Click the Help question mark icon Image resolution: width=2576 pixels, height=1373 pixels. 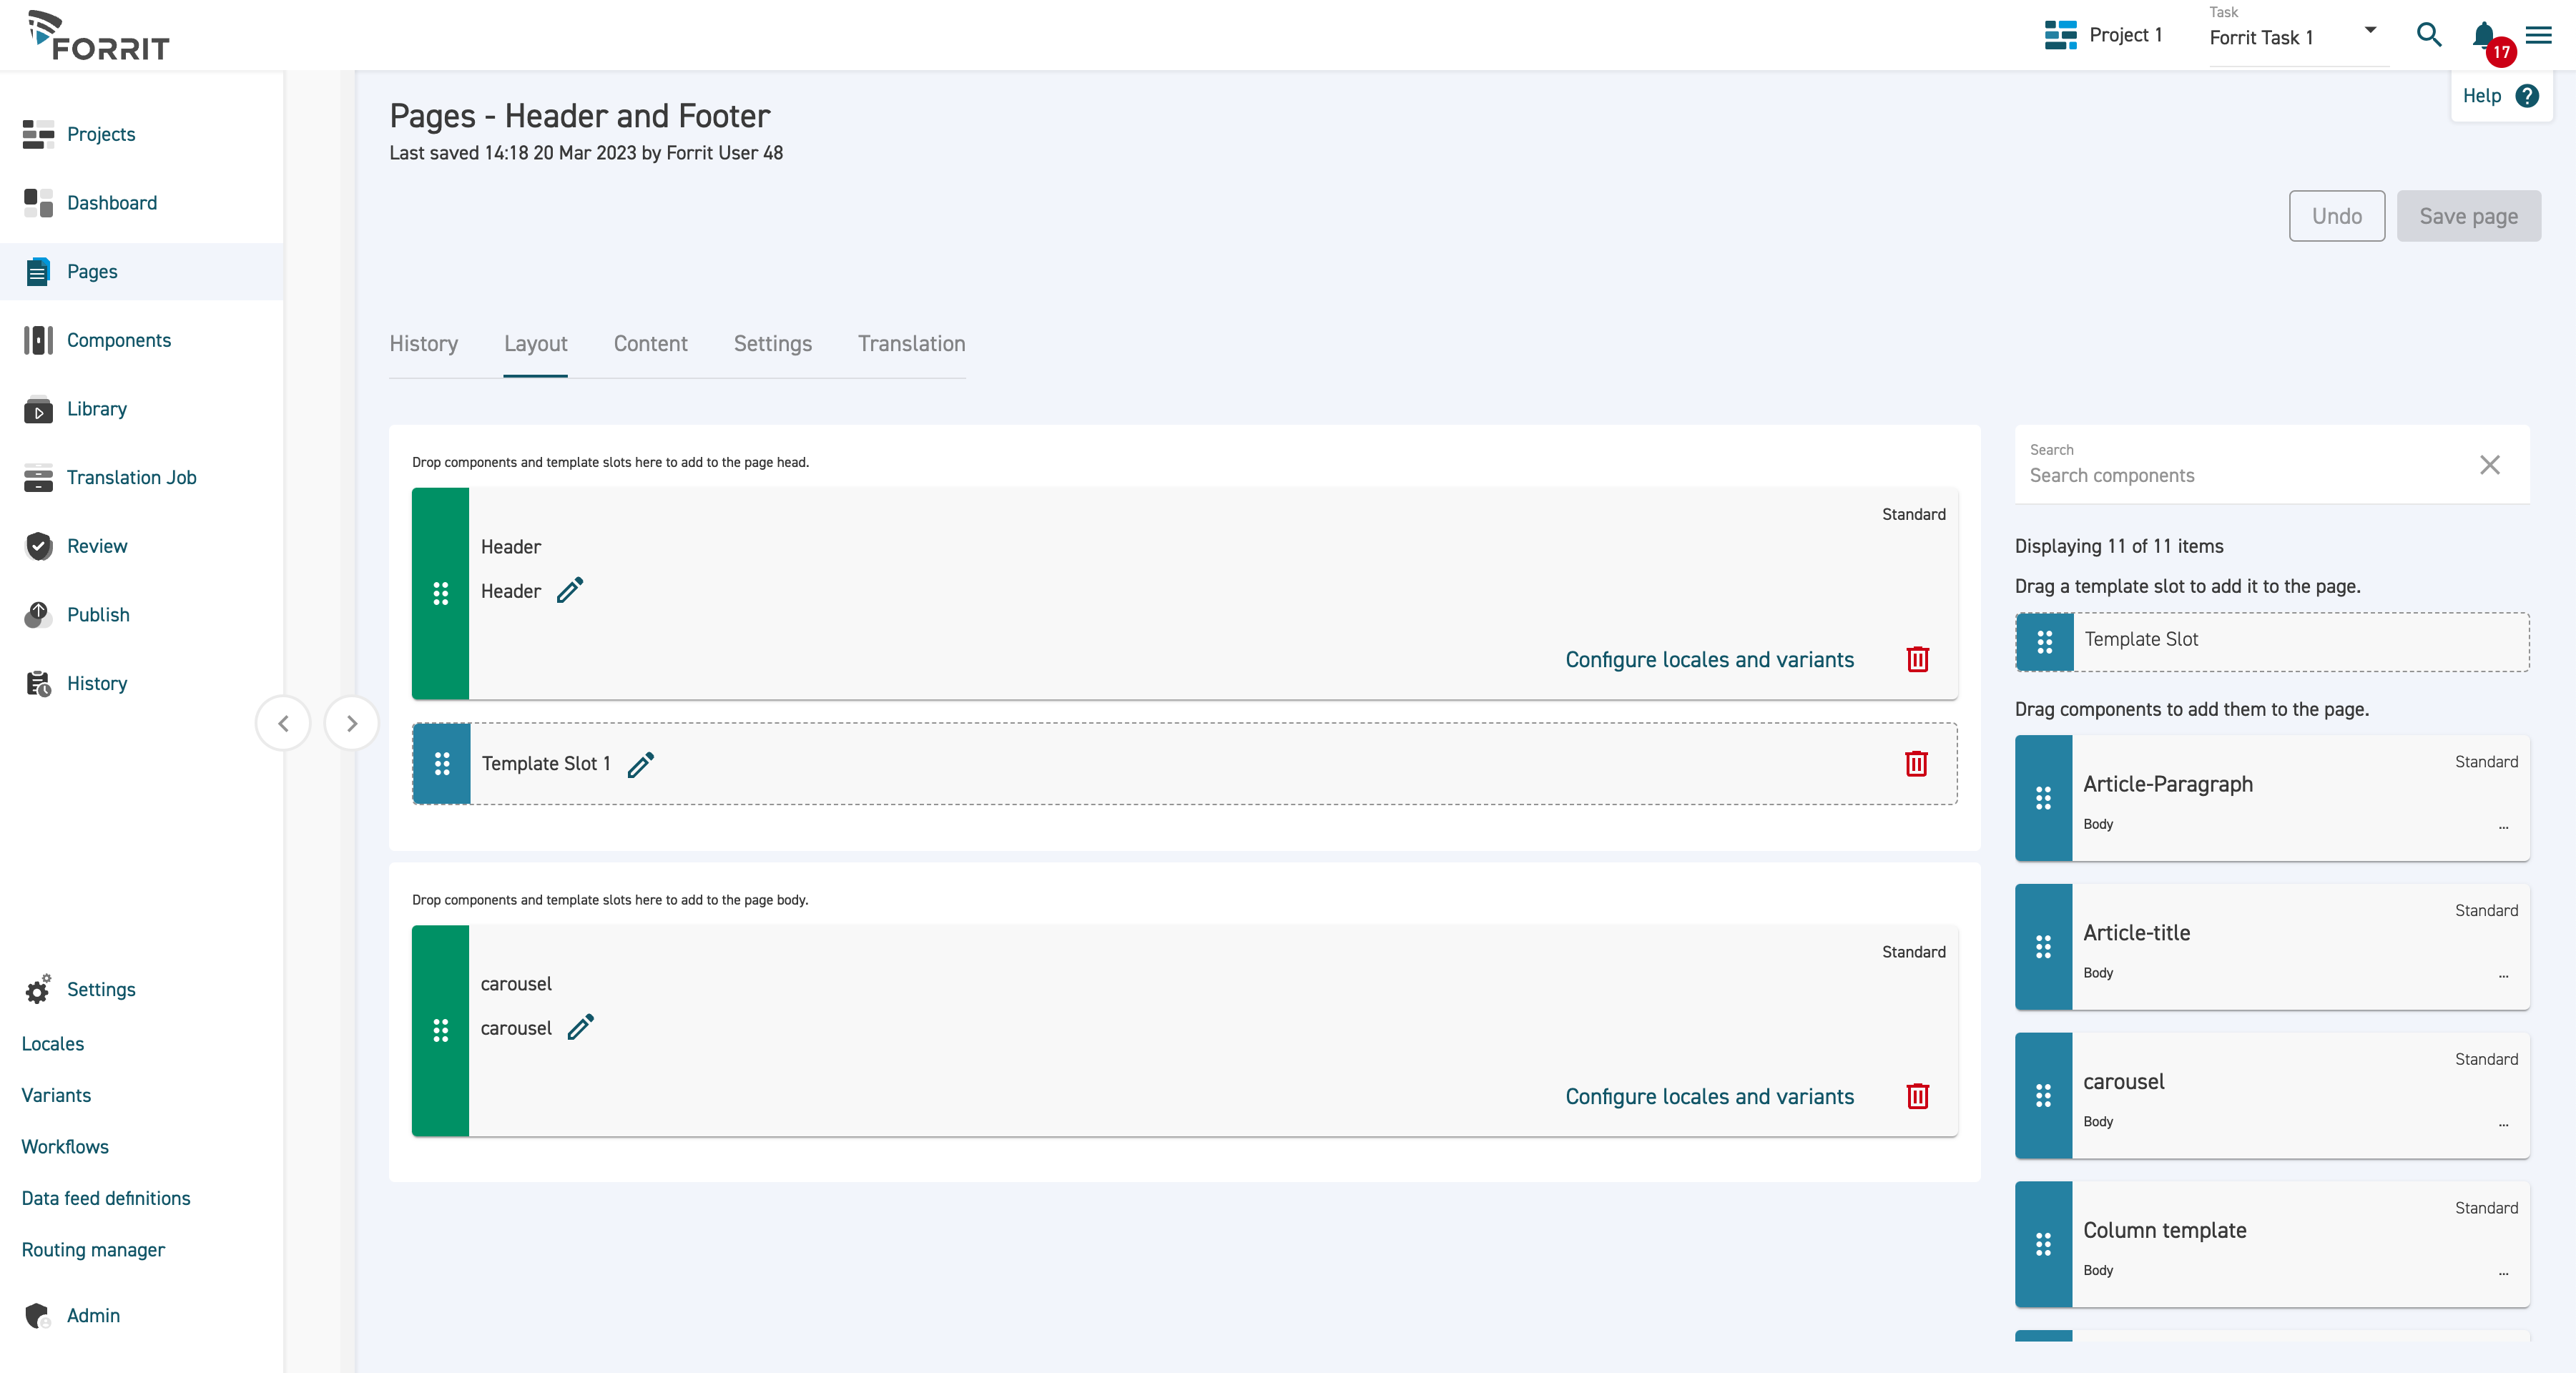(x=2527, y=96)
